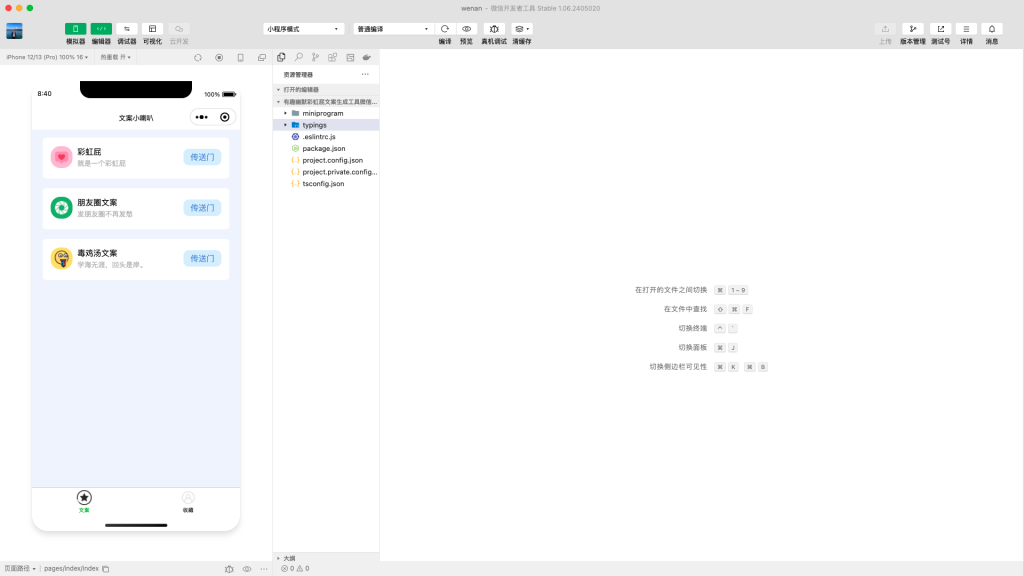Click the user avatar in the toolbar
1024x576 pixels.
[14, 31]
